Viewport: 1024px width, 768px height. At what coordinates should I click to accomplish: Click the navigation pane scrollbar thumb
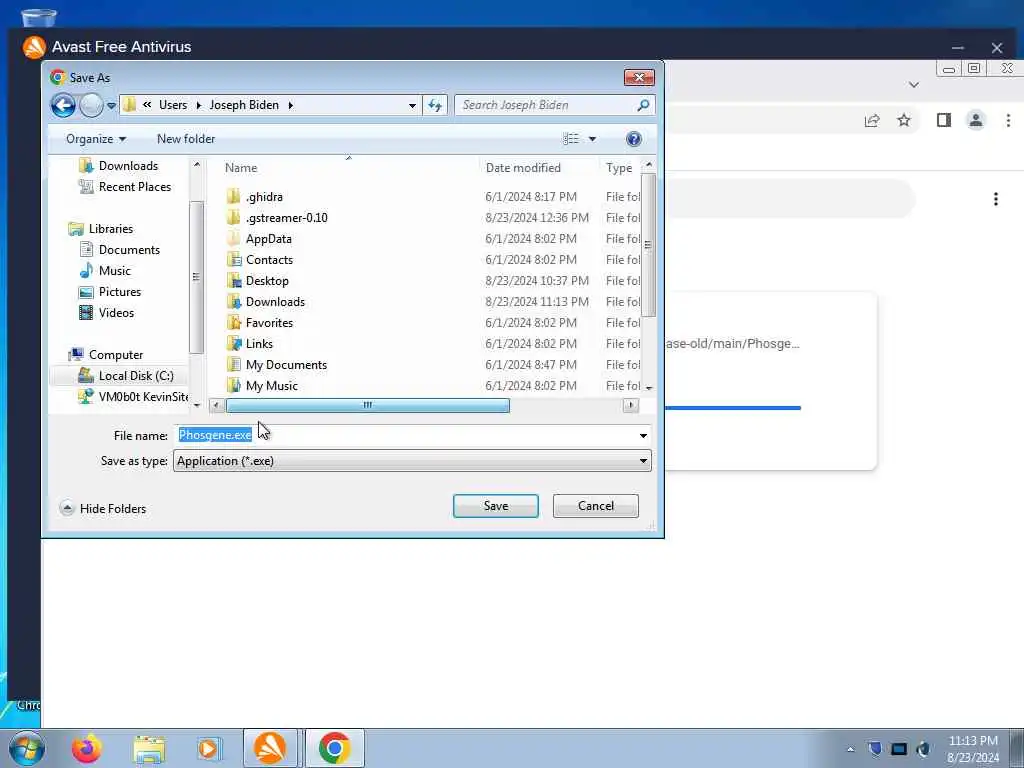pos(196,277)
